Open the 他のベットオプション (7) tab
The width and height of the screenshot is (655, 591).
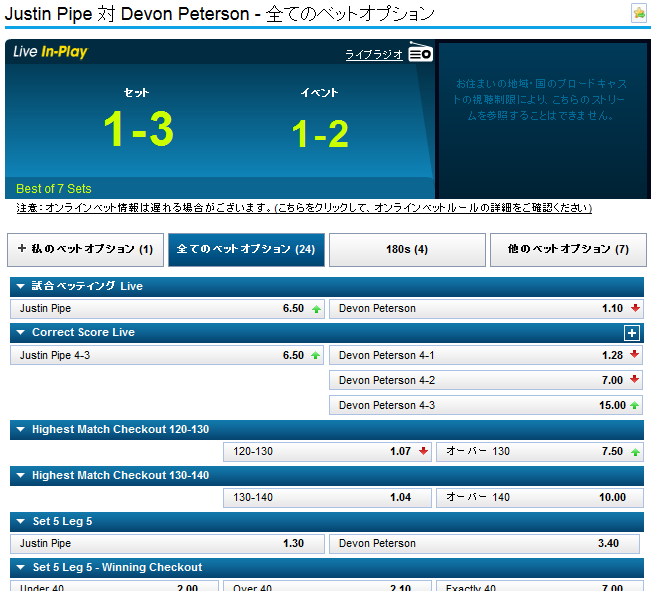tap(568, 249)
